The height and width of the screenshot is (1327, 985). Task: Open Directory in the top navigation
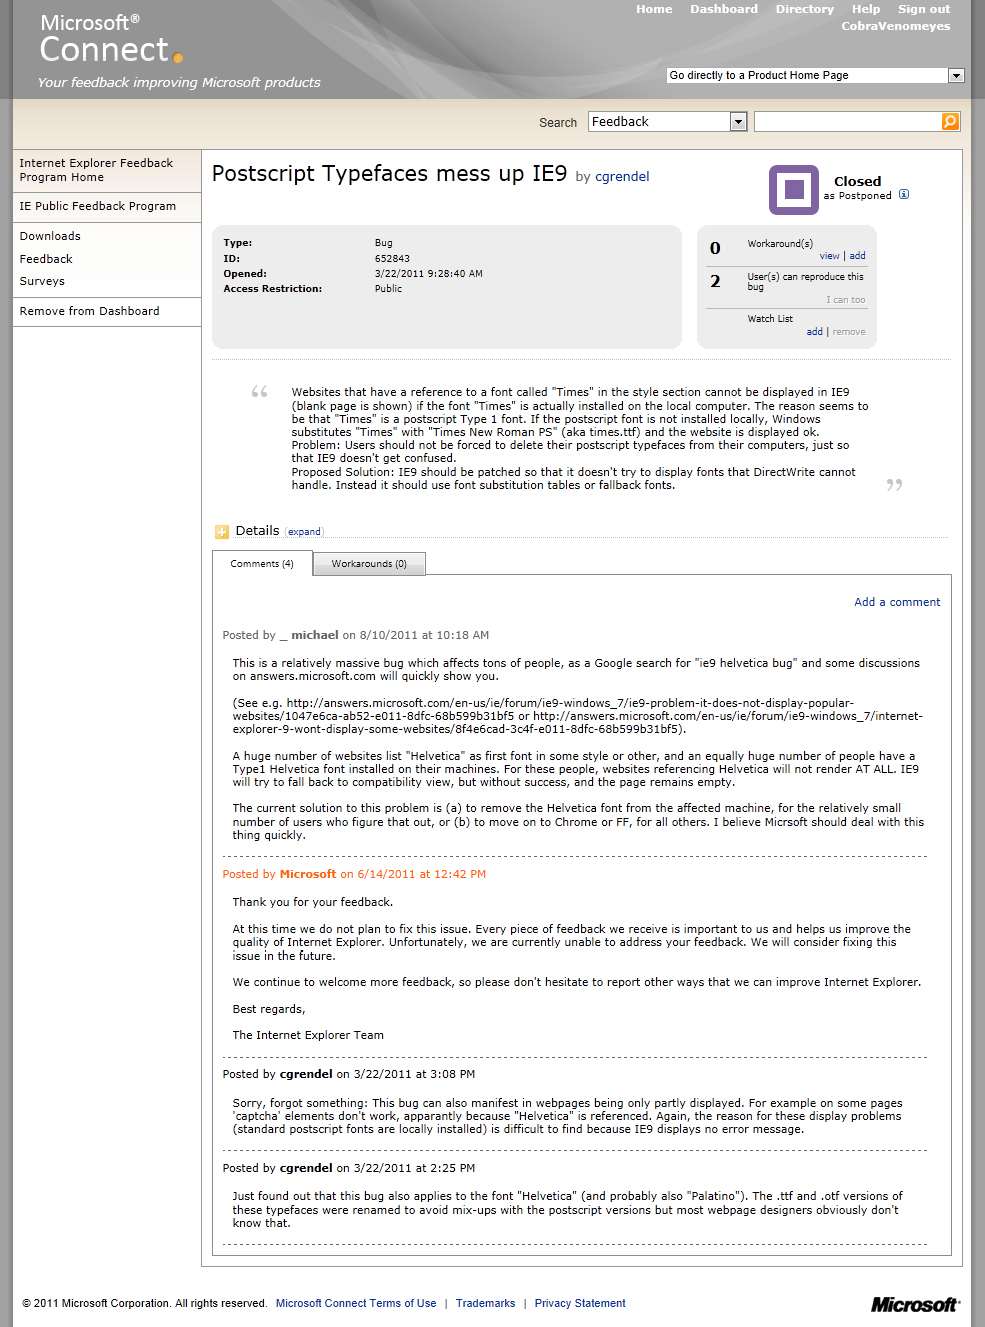point(805,9)
